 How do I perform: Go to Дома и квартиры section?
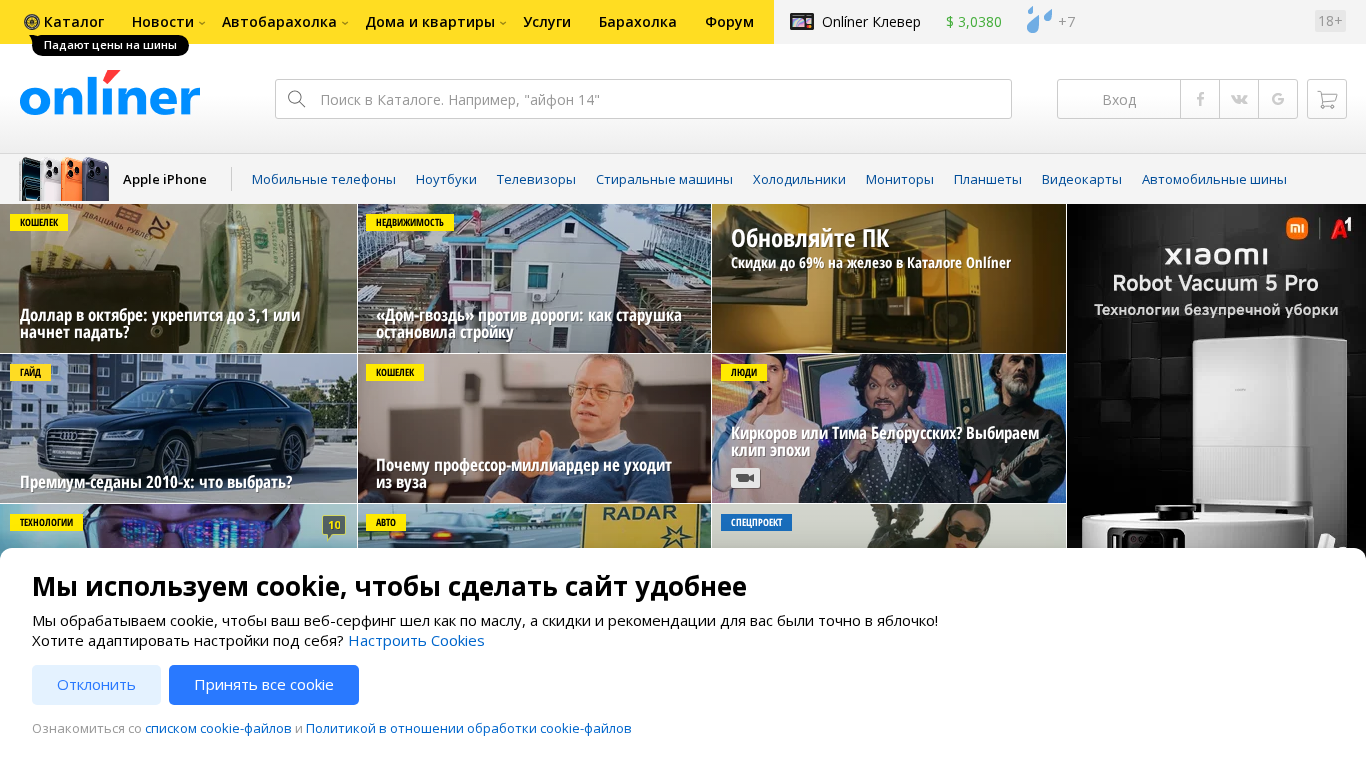[x=430, y=22]
